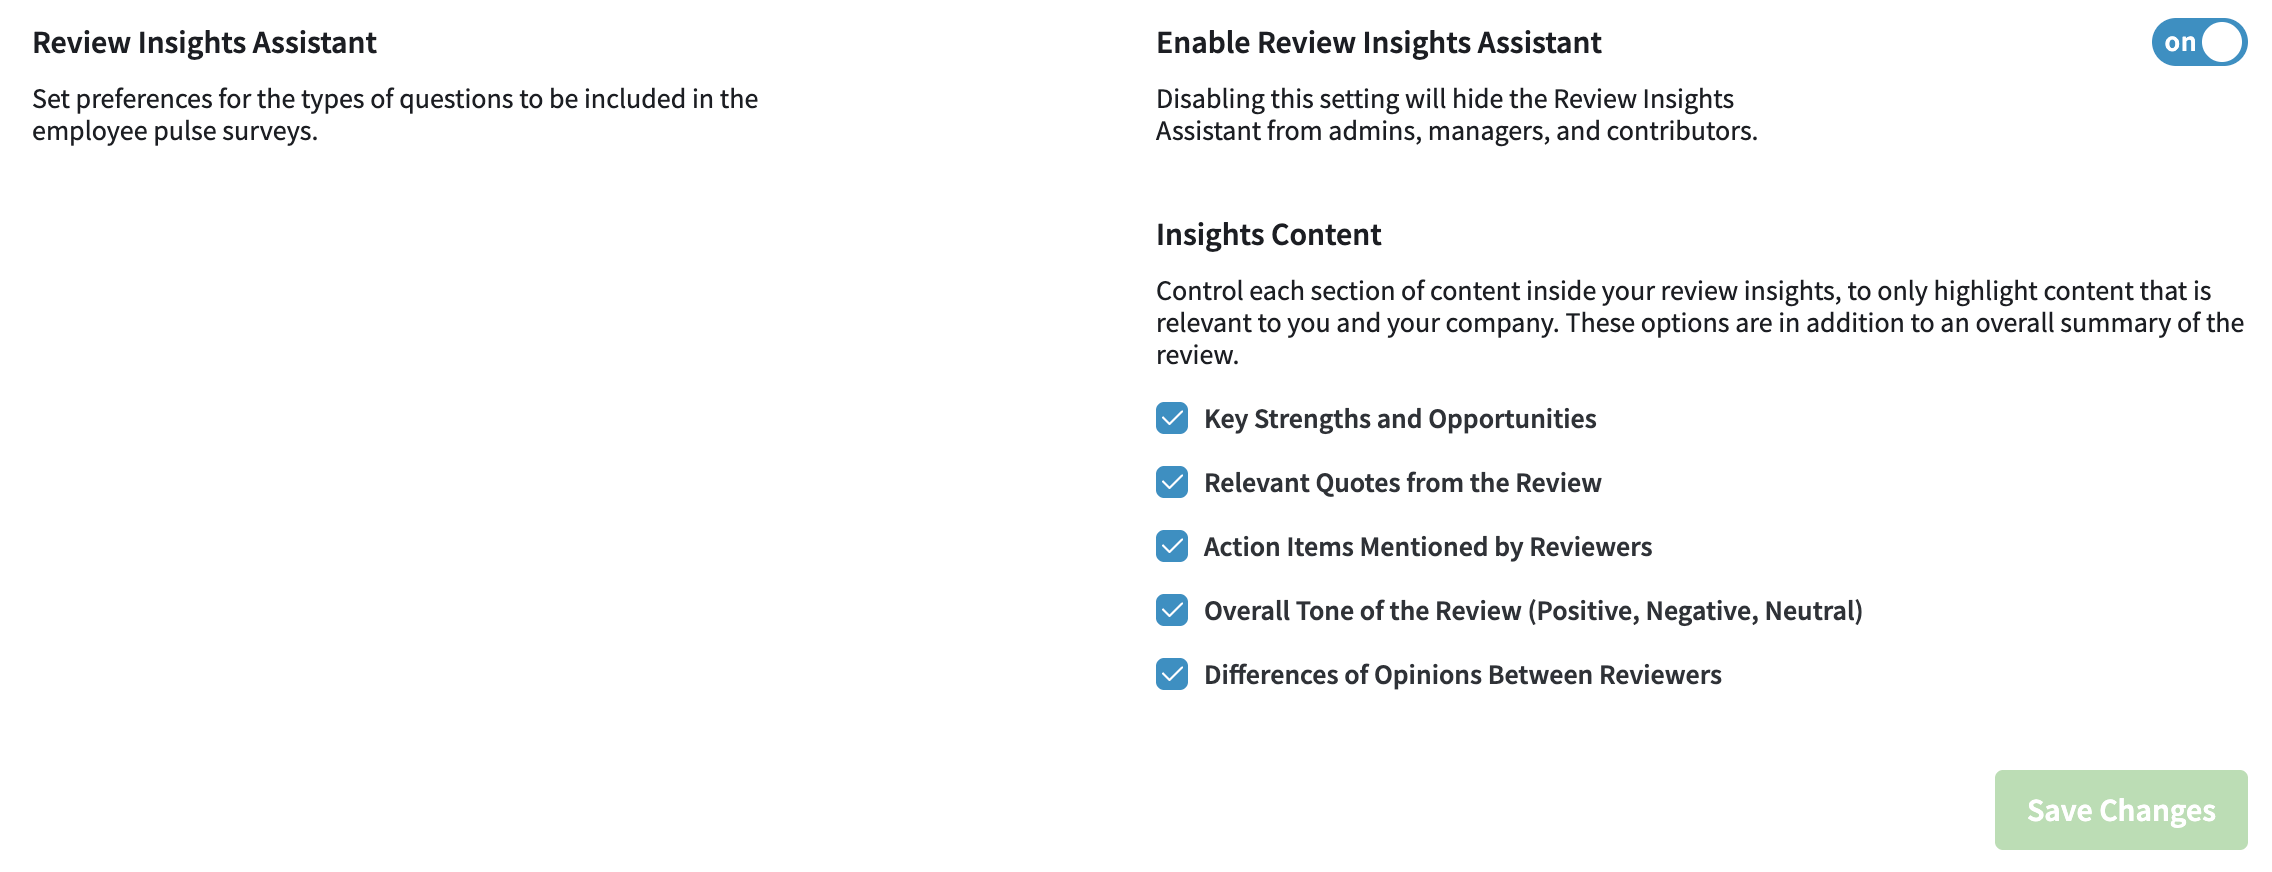
Task: Toggle the Action Items Mentioned by Reviewers checkbox
Action: [x=1172, y=546]
